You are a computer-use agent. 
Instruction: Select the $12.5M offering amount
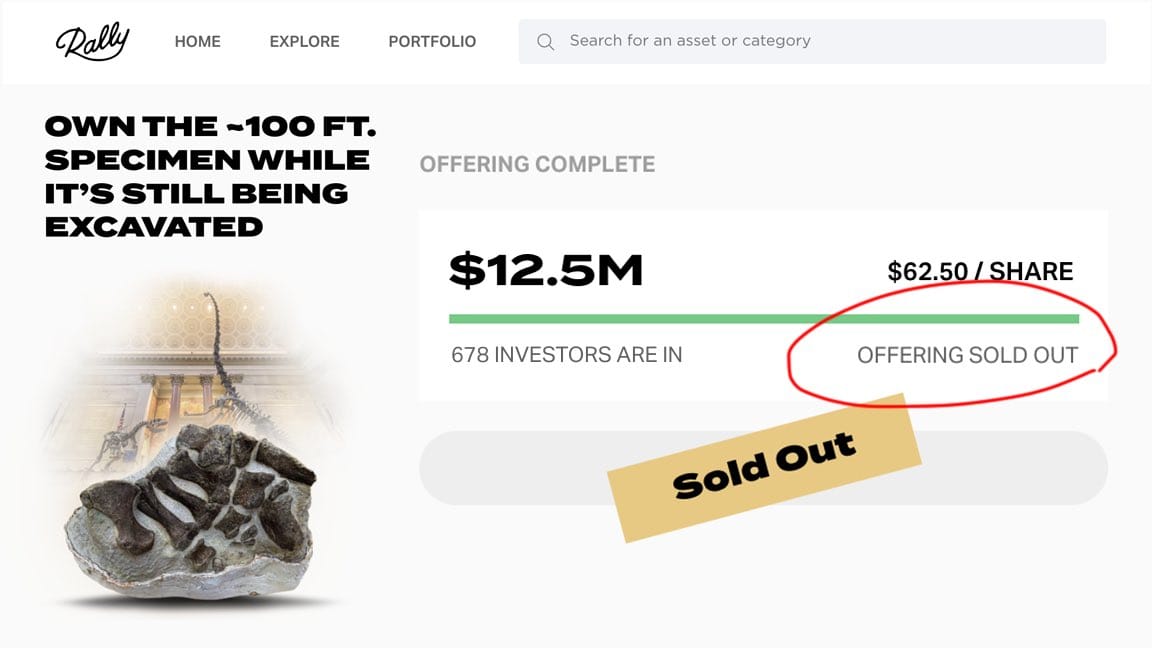(x=546, y=270)
